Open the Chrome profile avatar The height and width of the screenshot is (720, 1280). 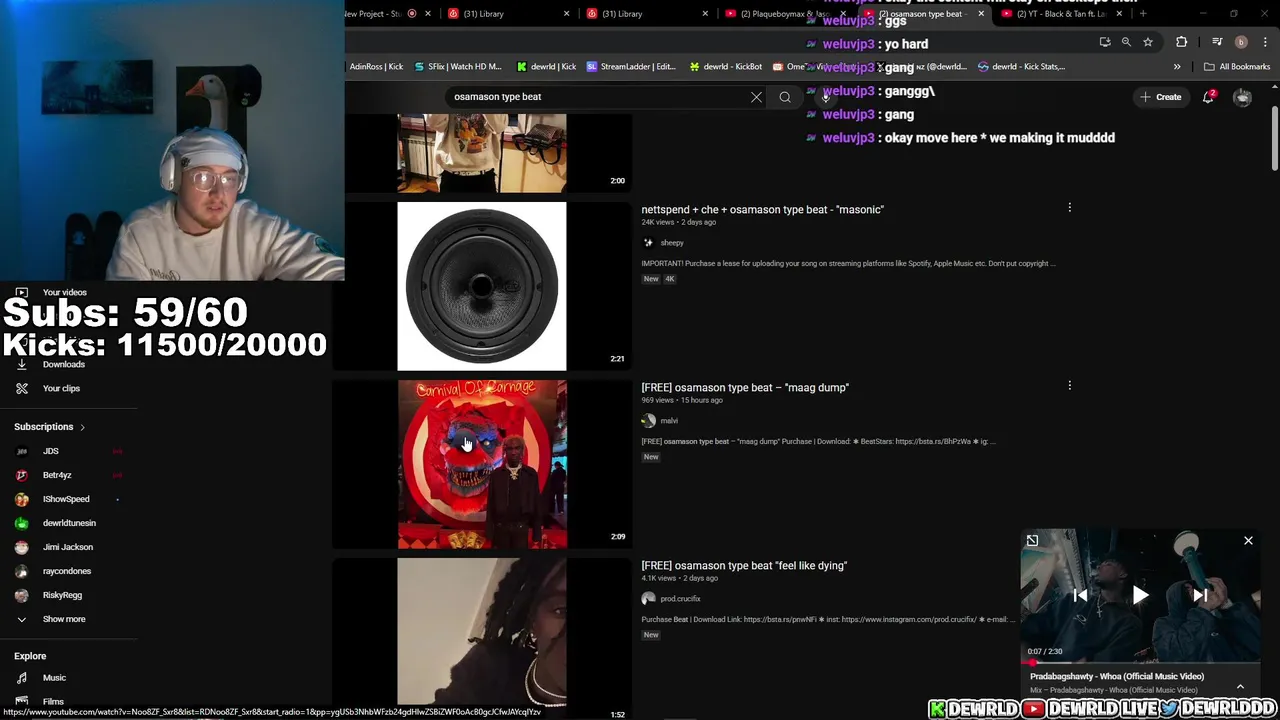1241,42
